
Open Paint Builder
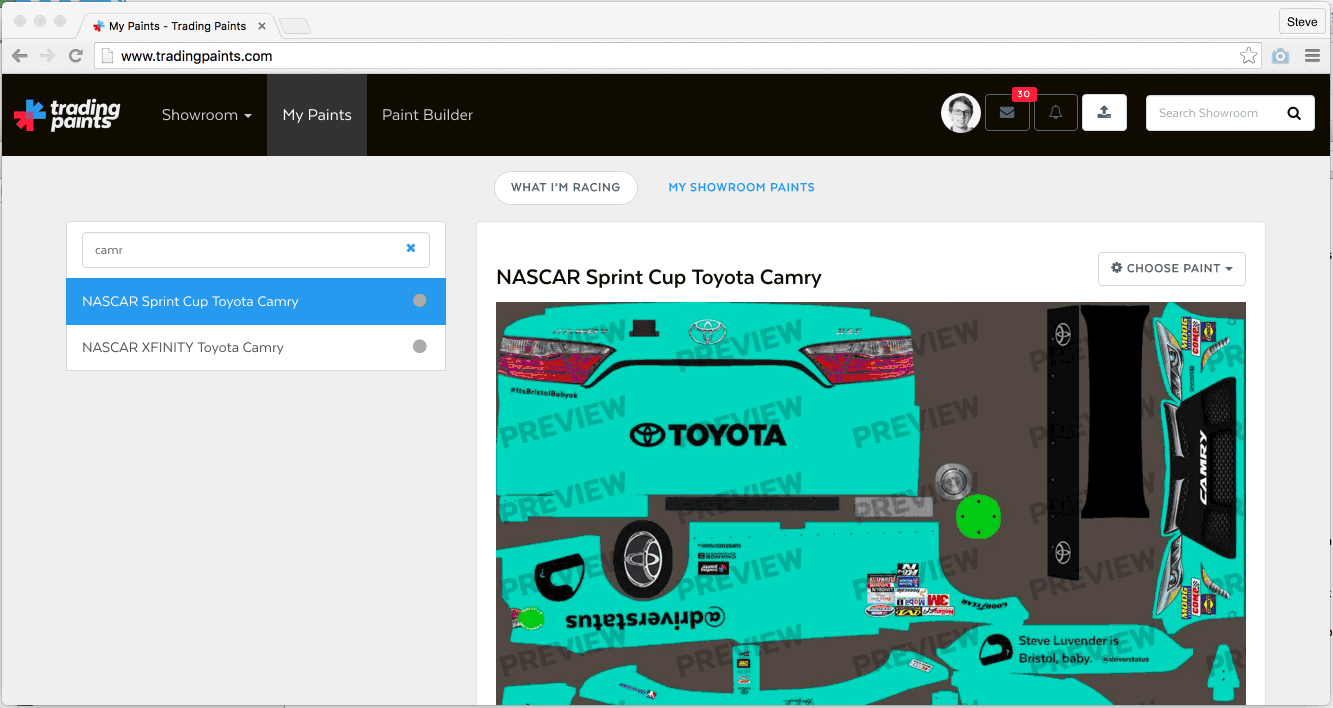(x=427, y=115)
